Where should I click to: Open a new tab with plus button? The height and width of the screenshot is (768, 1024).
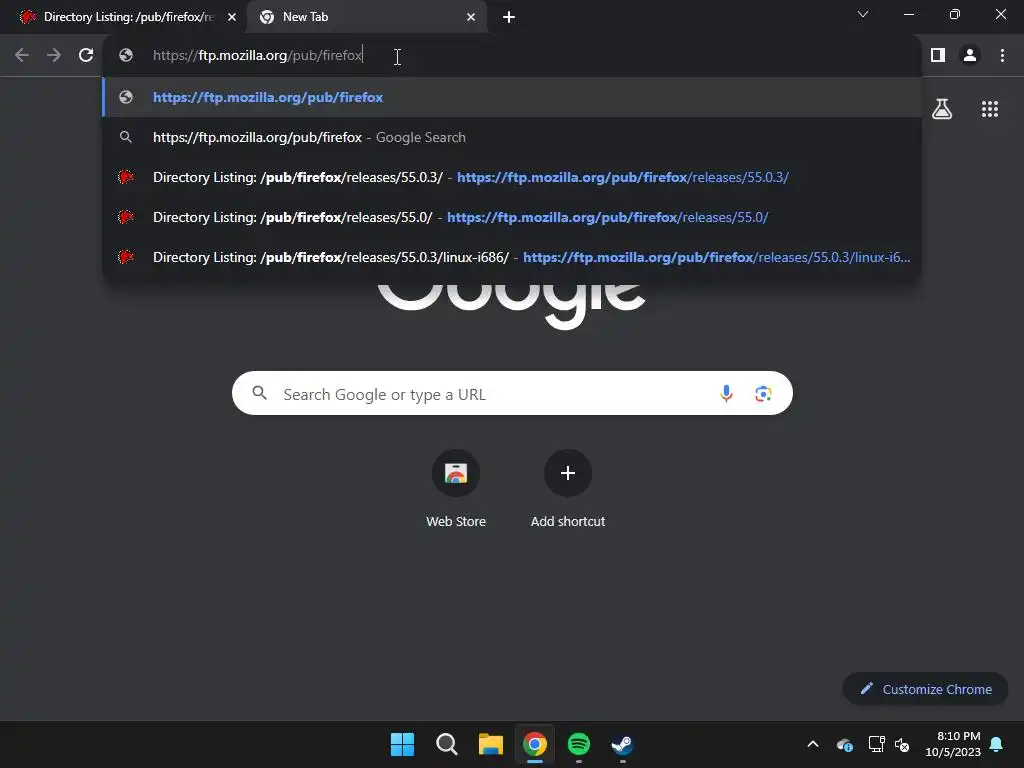509,18
